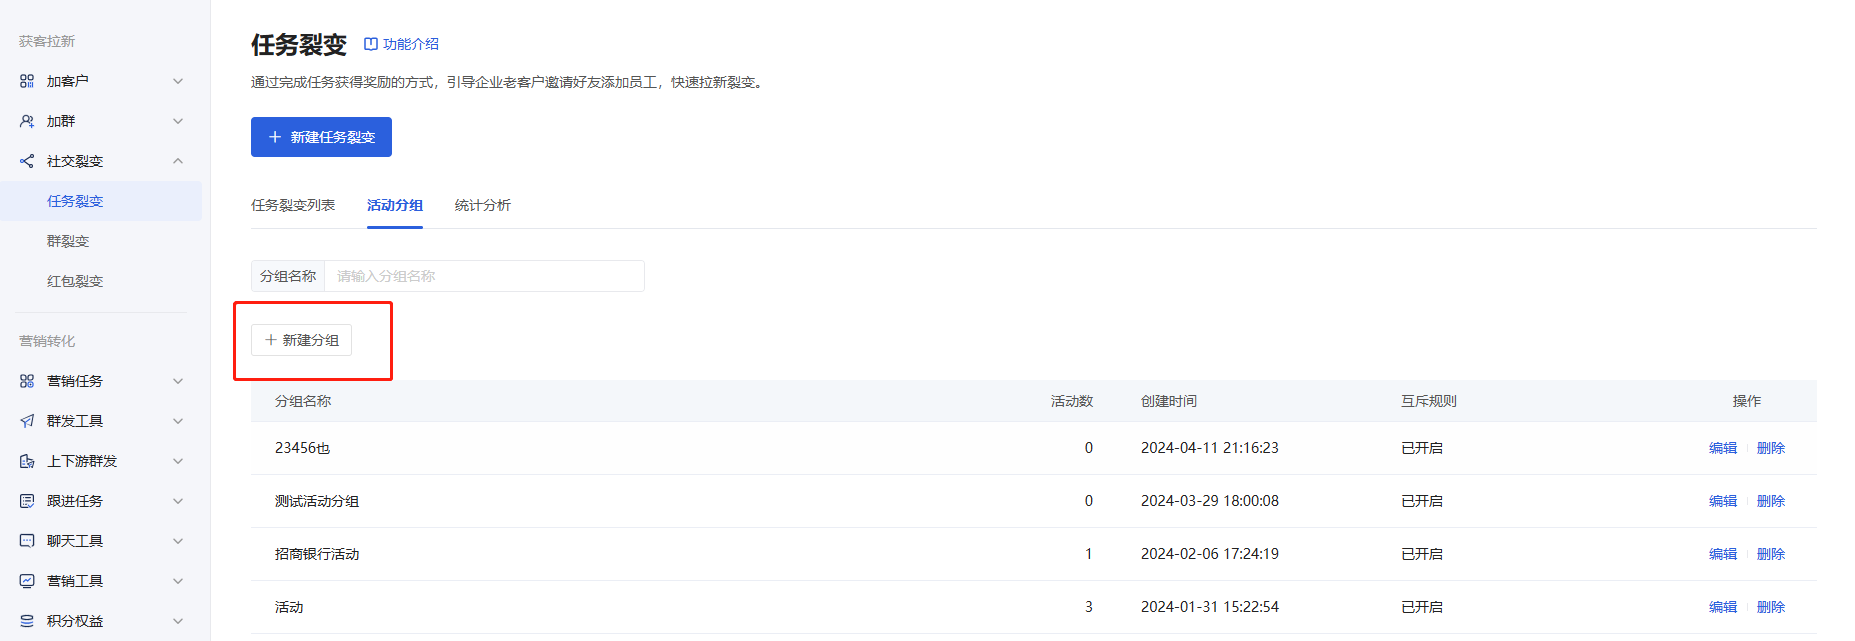Collapse the 社交裂变 menu chevron
The height and width of the screenshot is (641, 1855).
coord(178,161)
